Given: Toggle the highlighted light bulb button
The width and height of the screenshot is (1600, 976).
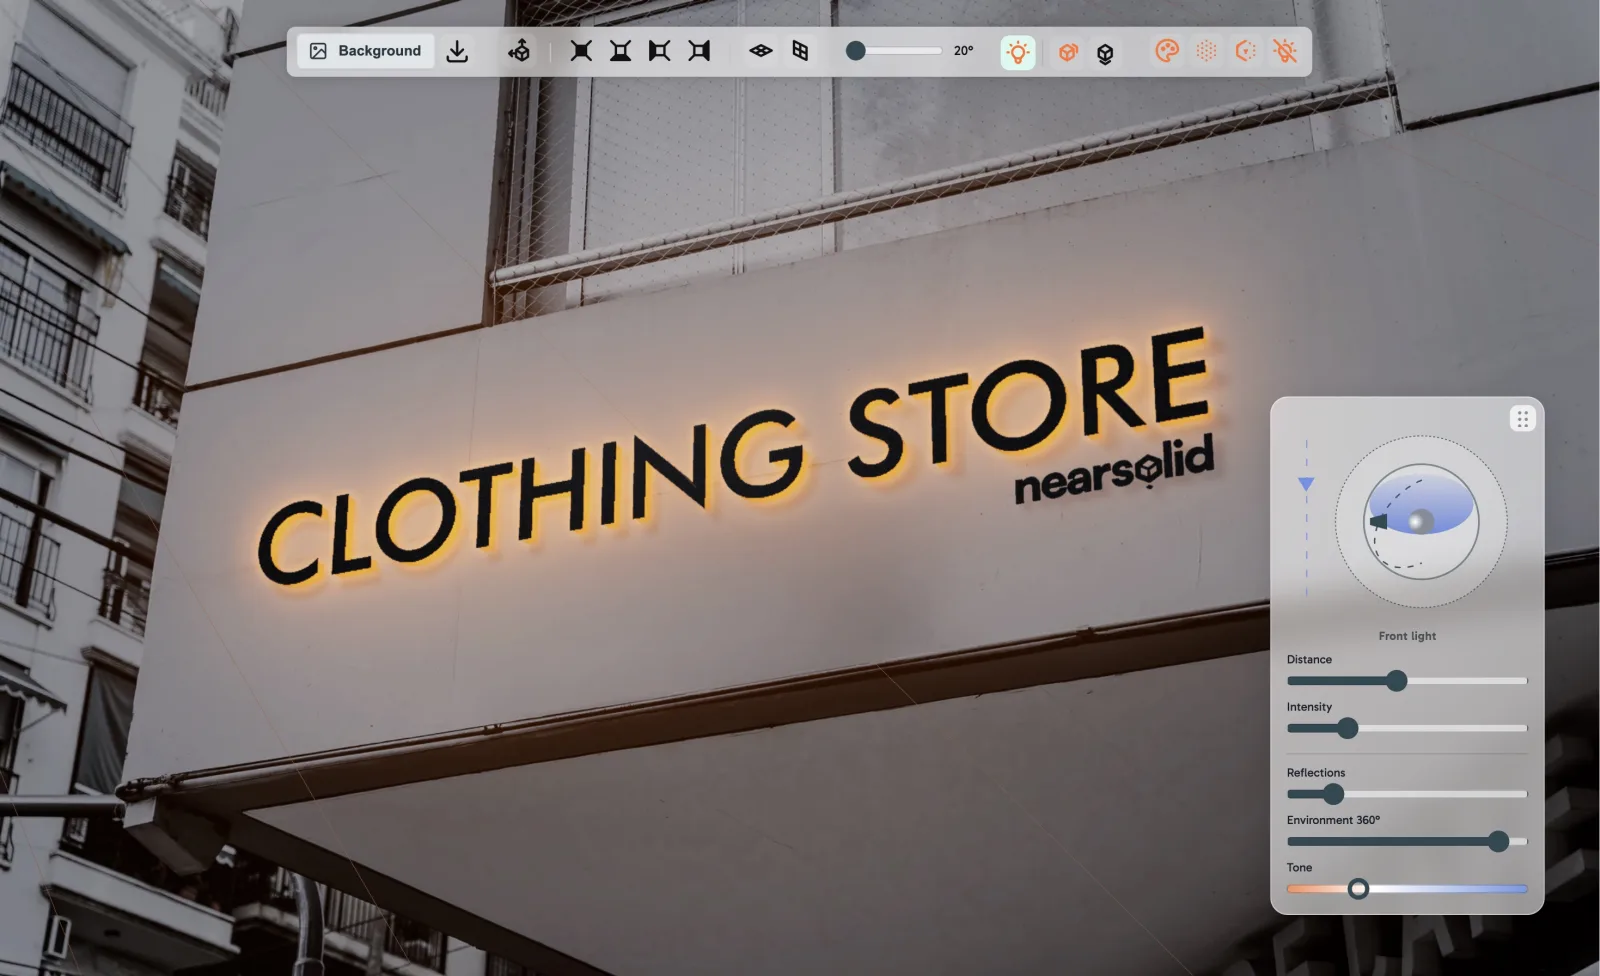Looking at the screenshot, I should 1018,52.
